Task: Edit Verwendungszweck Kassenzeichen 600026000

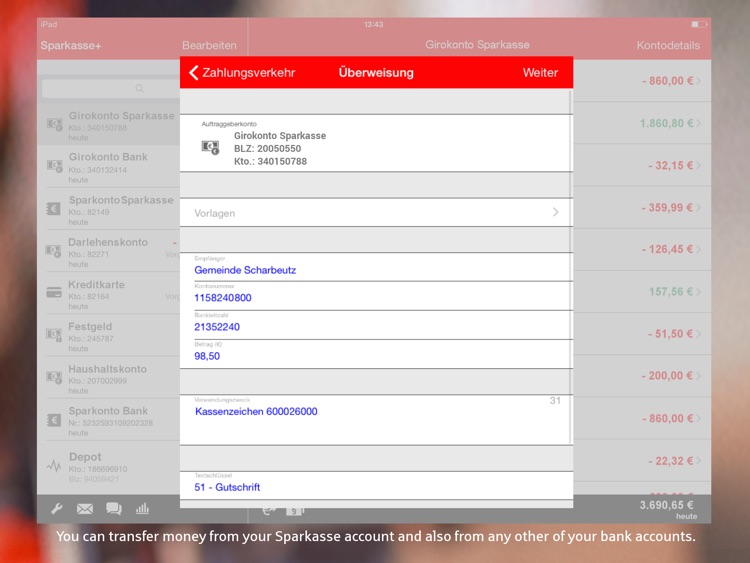Action: 376,419
